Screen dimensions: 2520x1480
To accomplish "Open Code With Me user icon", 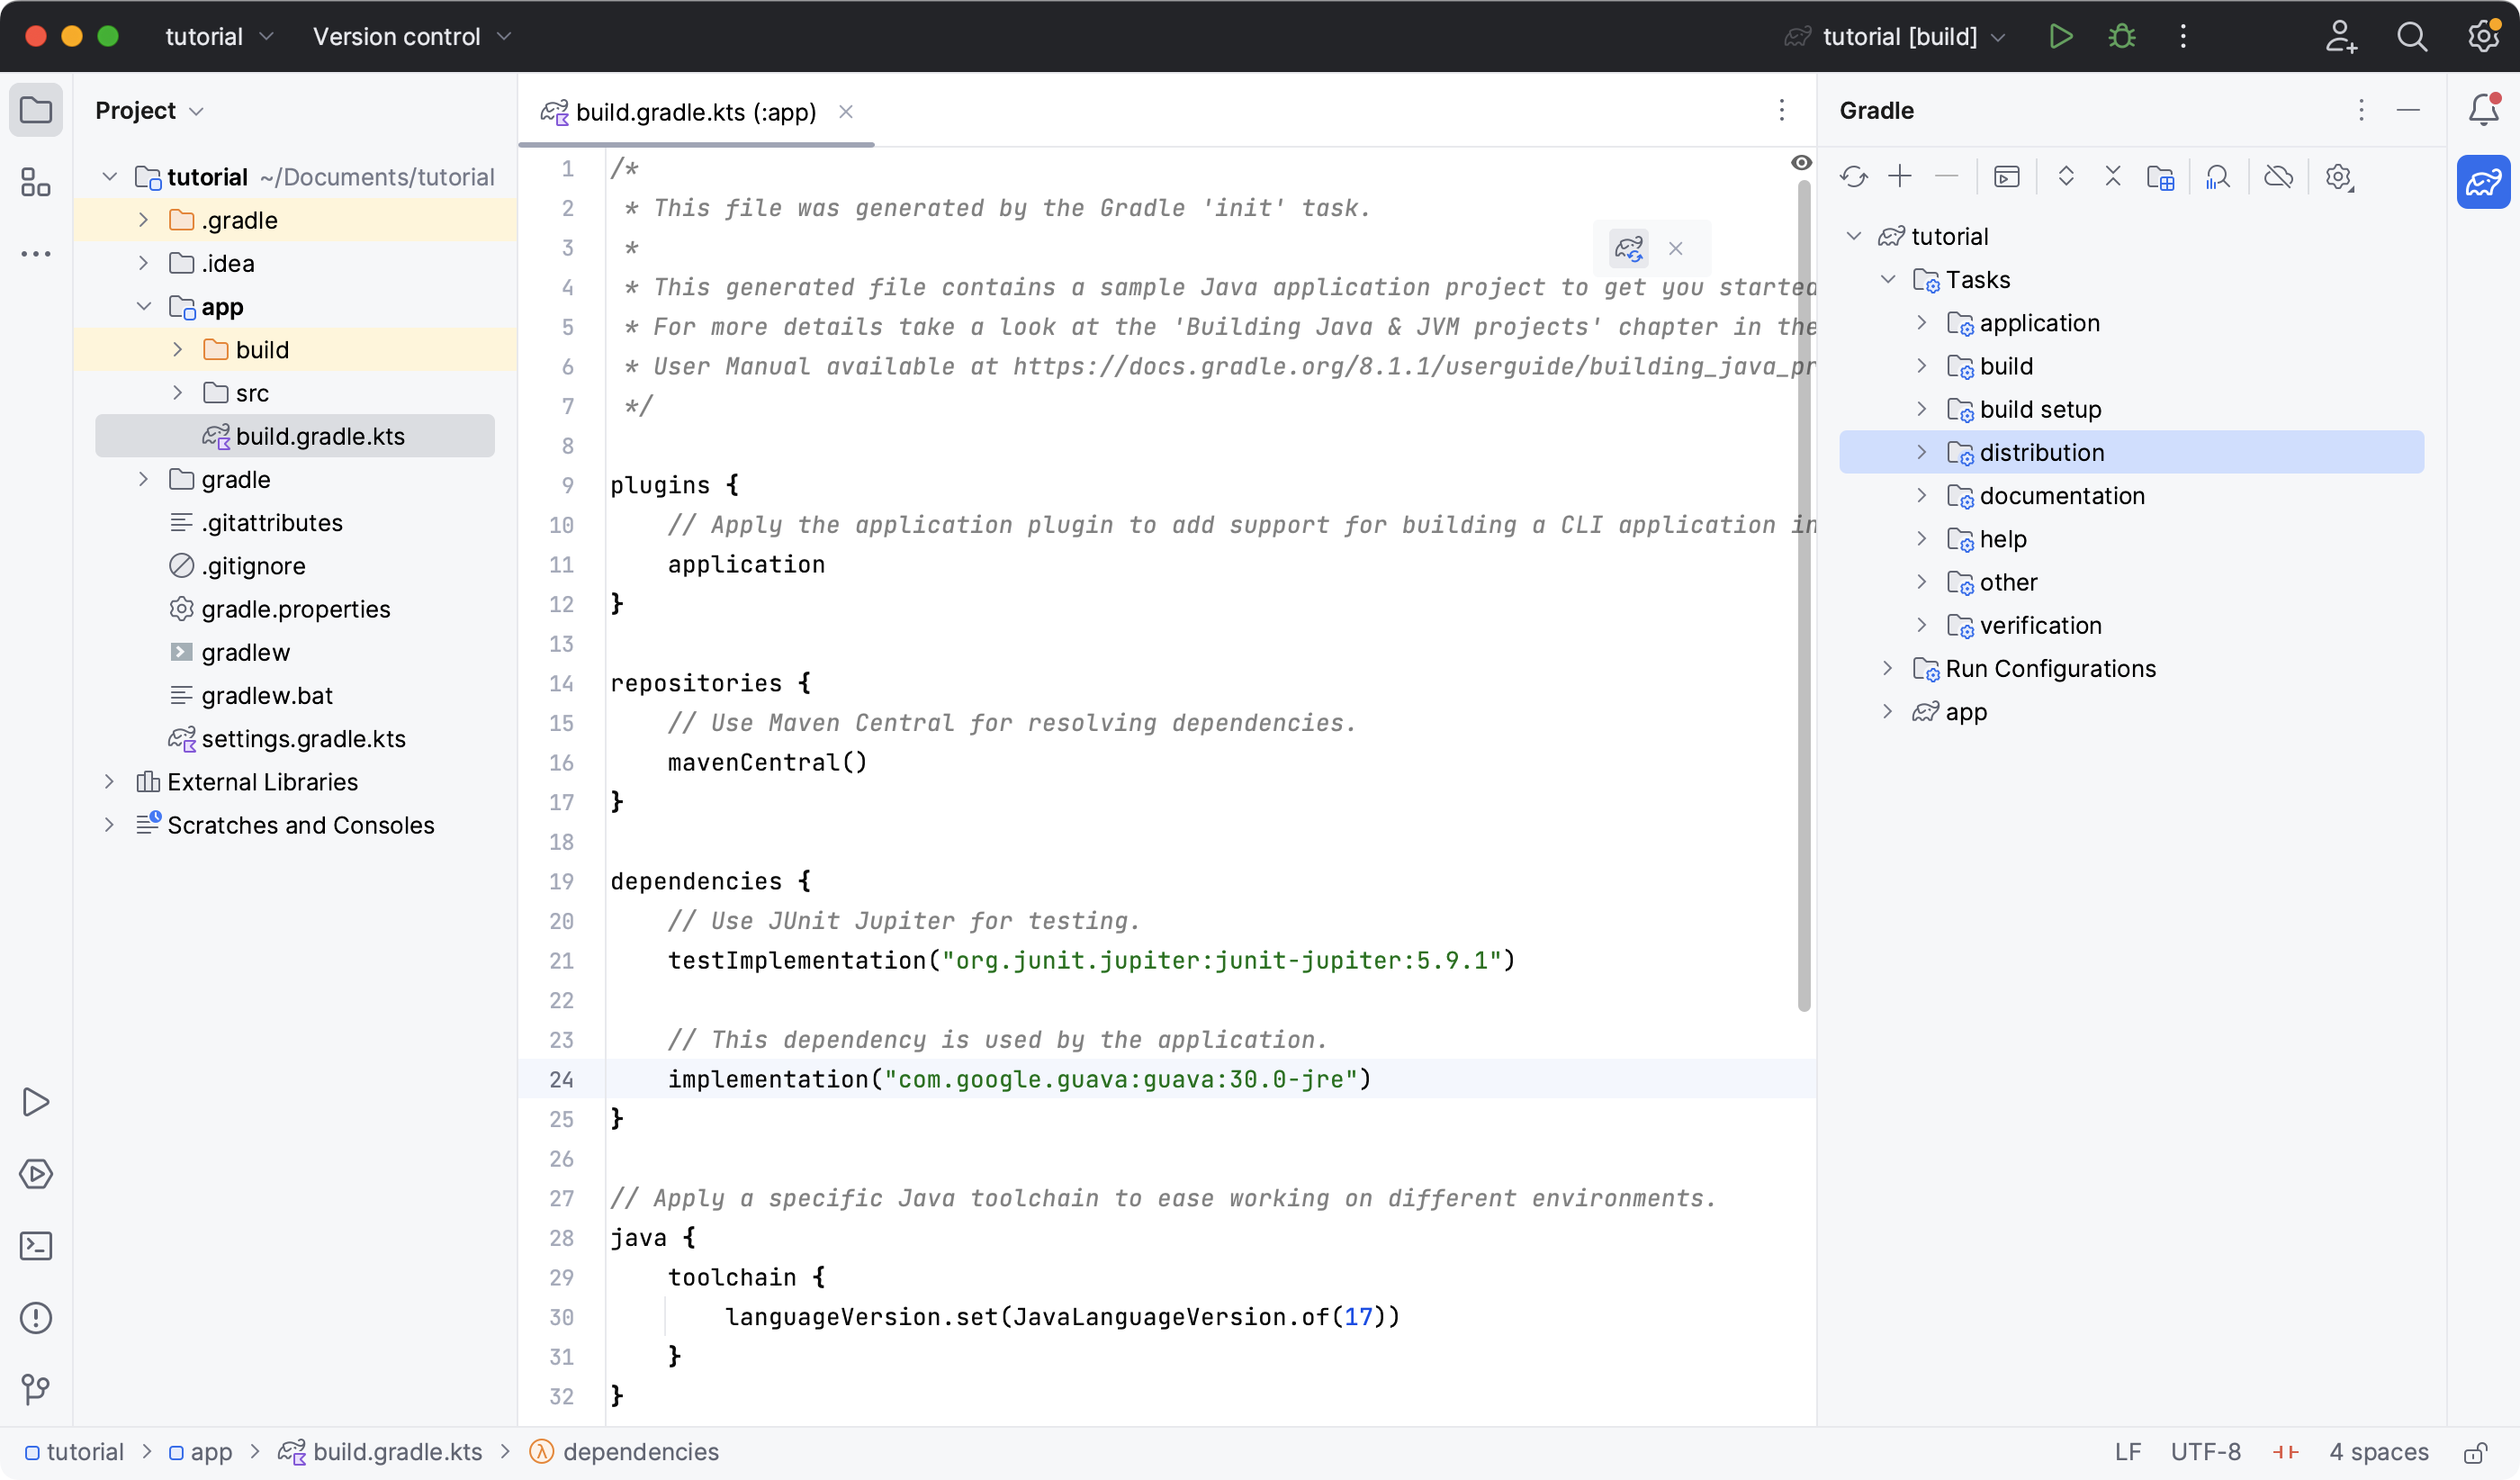I will 2340,37.
